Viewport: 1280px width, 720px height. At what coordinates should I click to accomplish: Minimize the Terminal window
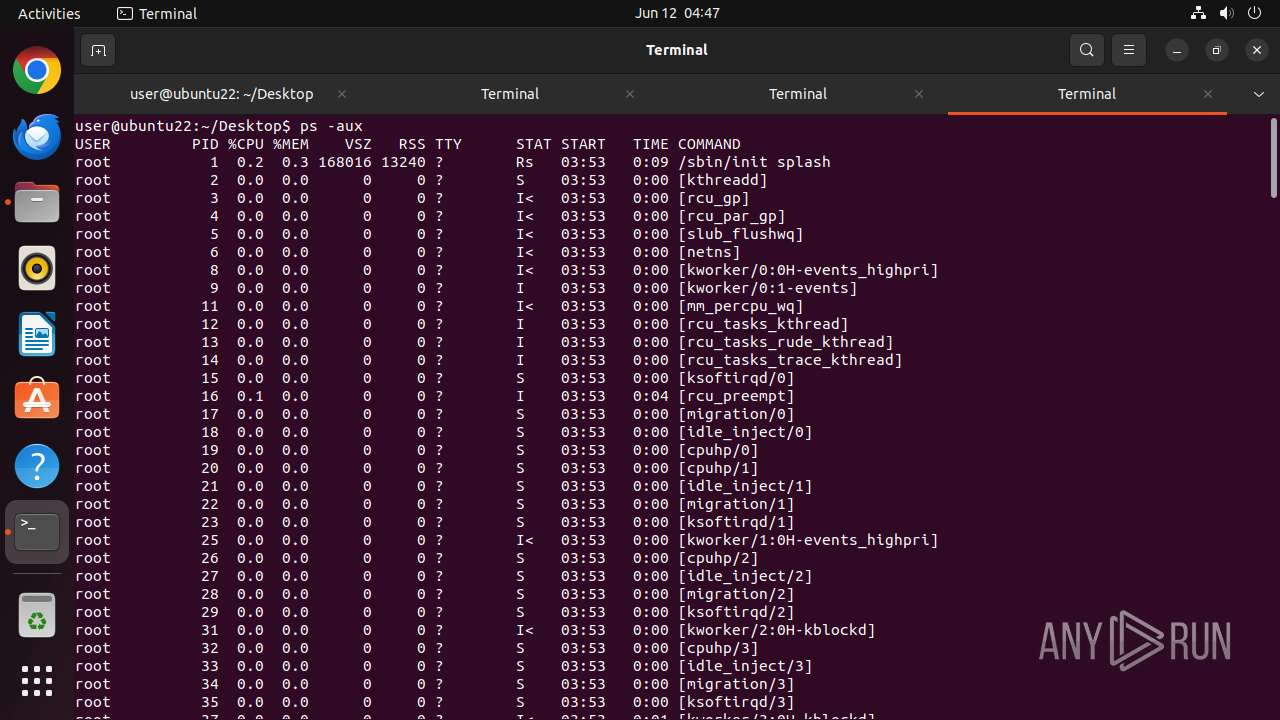coord(1177,50)
